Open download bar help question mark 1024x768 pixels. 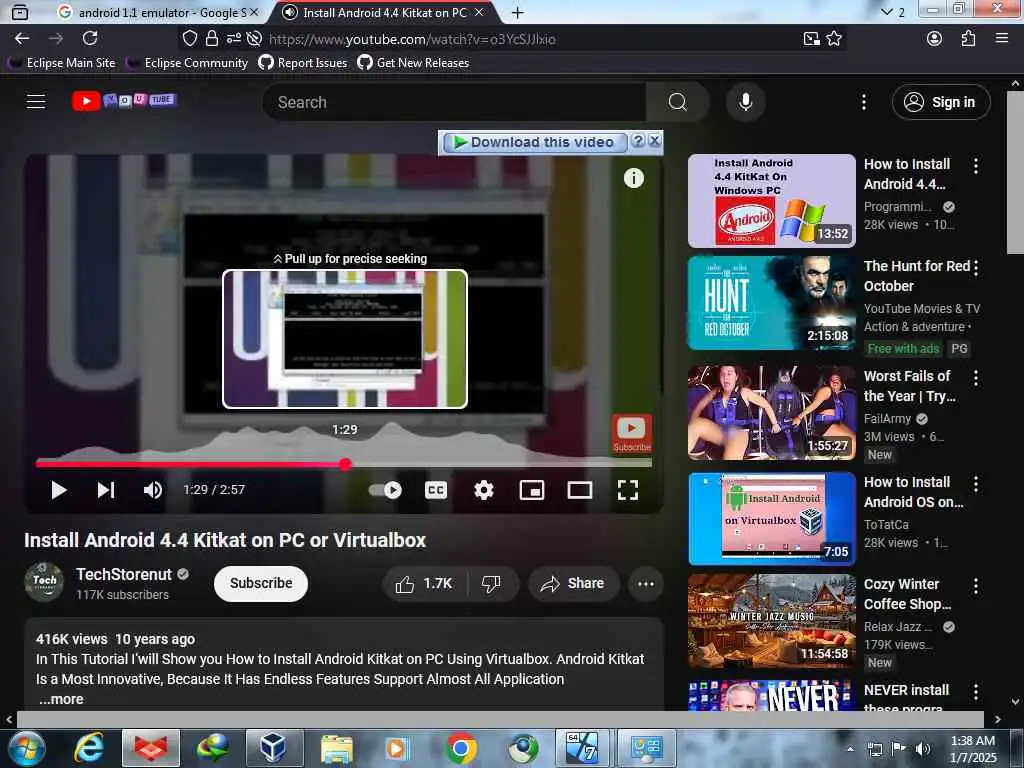pyautogui.click(x=639, y=141)
